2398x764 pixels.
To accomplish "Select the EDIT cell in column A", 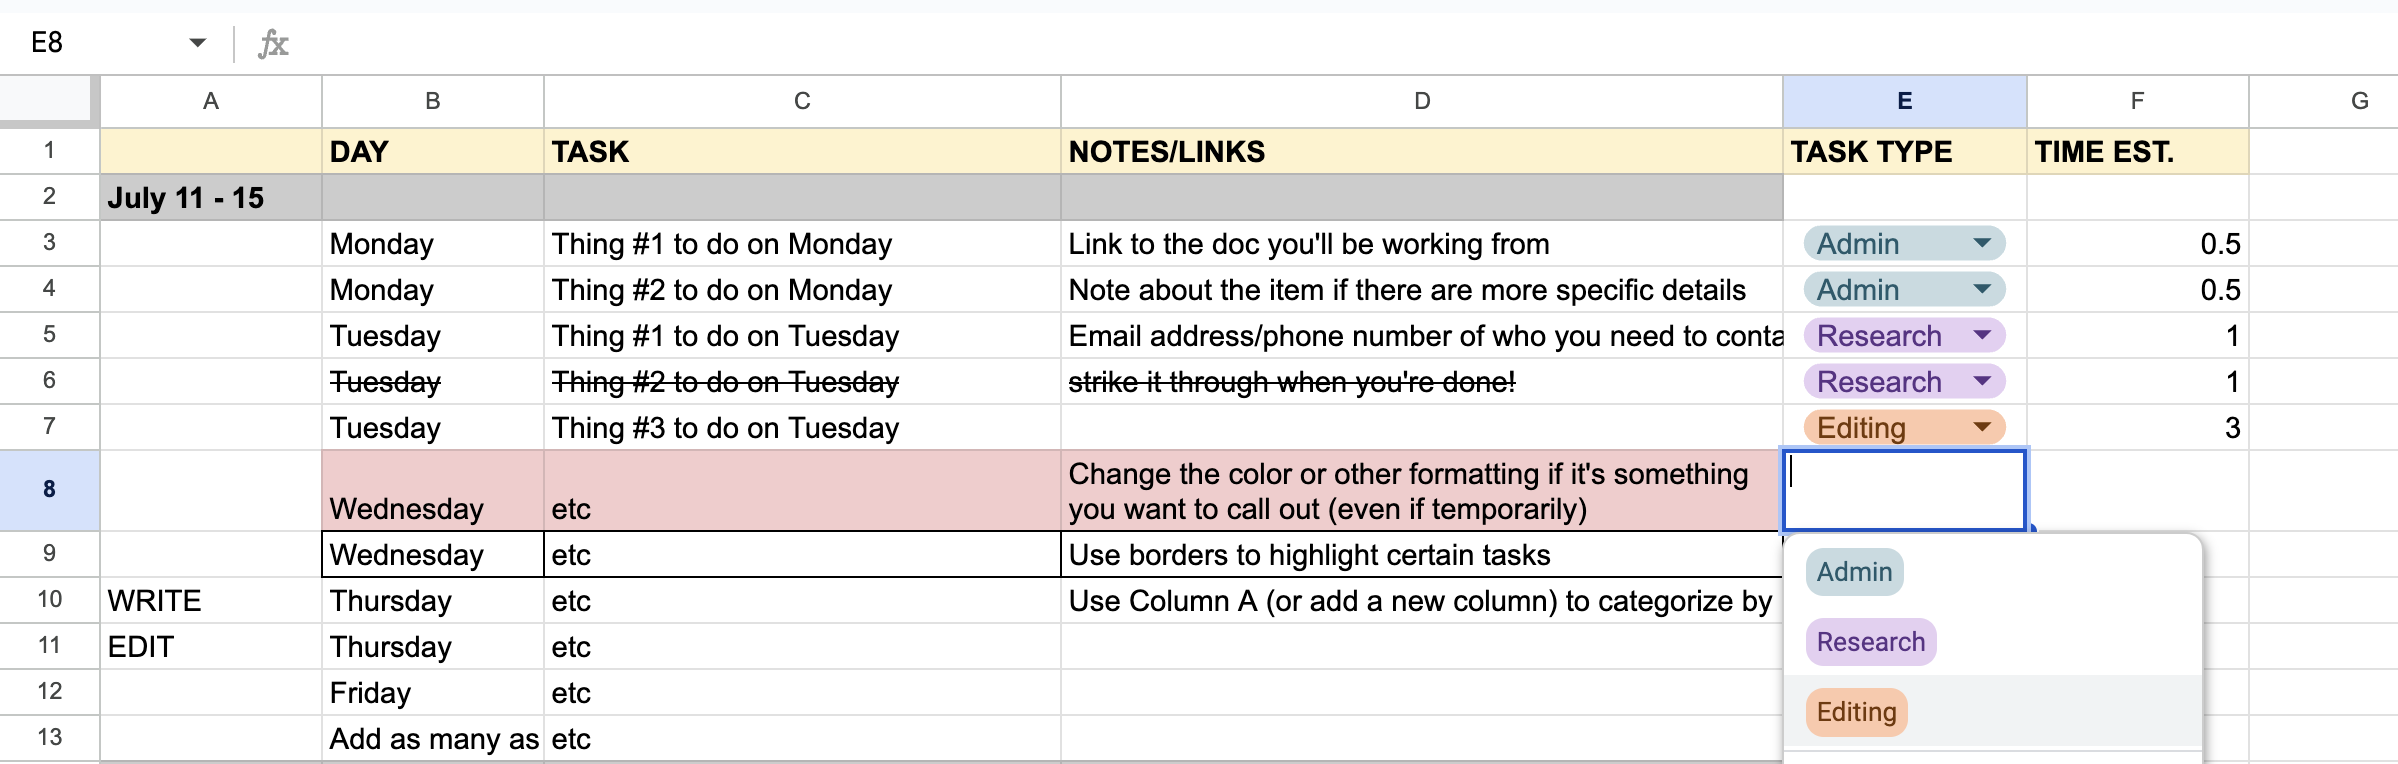I will 141,646.
